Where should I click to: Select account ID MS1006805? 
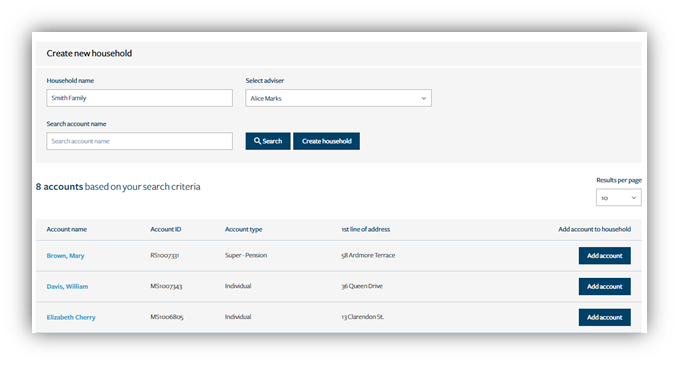(167, 317)
